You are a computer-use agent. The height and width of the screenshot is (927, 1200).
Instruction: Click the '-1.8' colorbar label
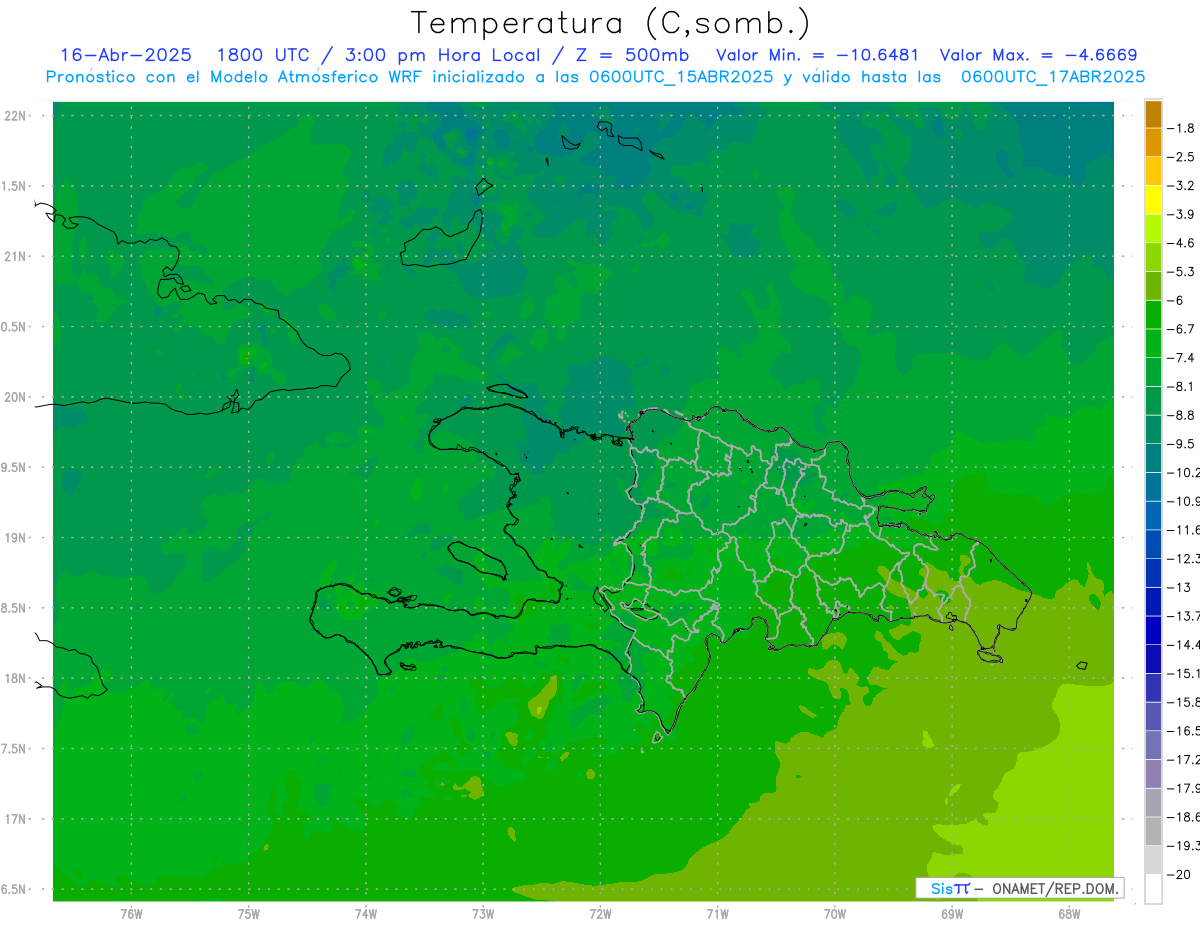point(1183,128)
